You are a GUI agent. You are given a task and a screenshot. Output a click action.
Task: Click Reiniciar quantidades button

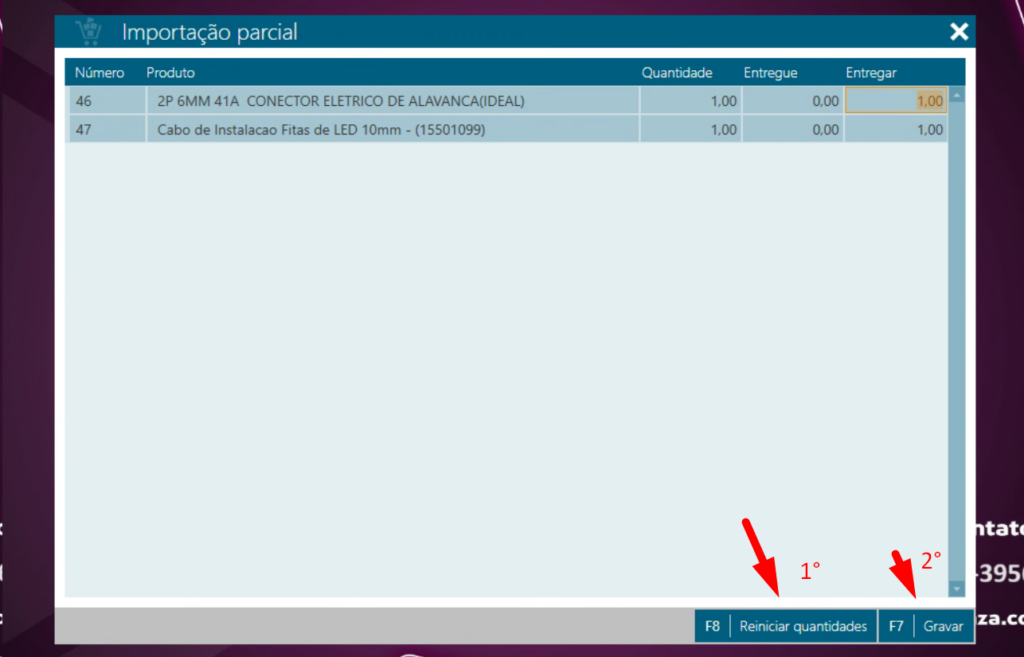[x=802, y=627]
